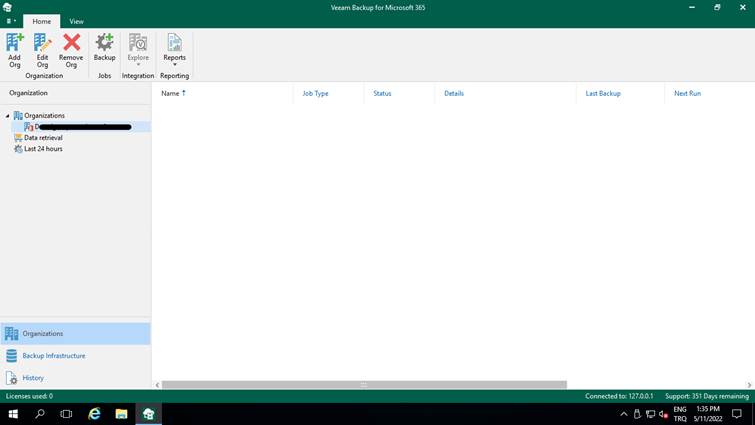Click Support days remaining status text
Screen dimensions: 755x425
(x=707, y=396)
